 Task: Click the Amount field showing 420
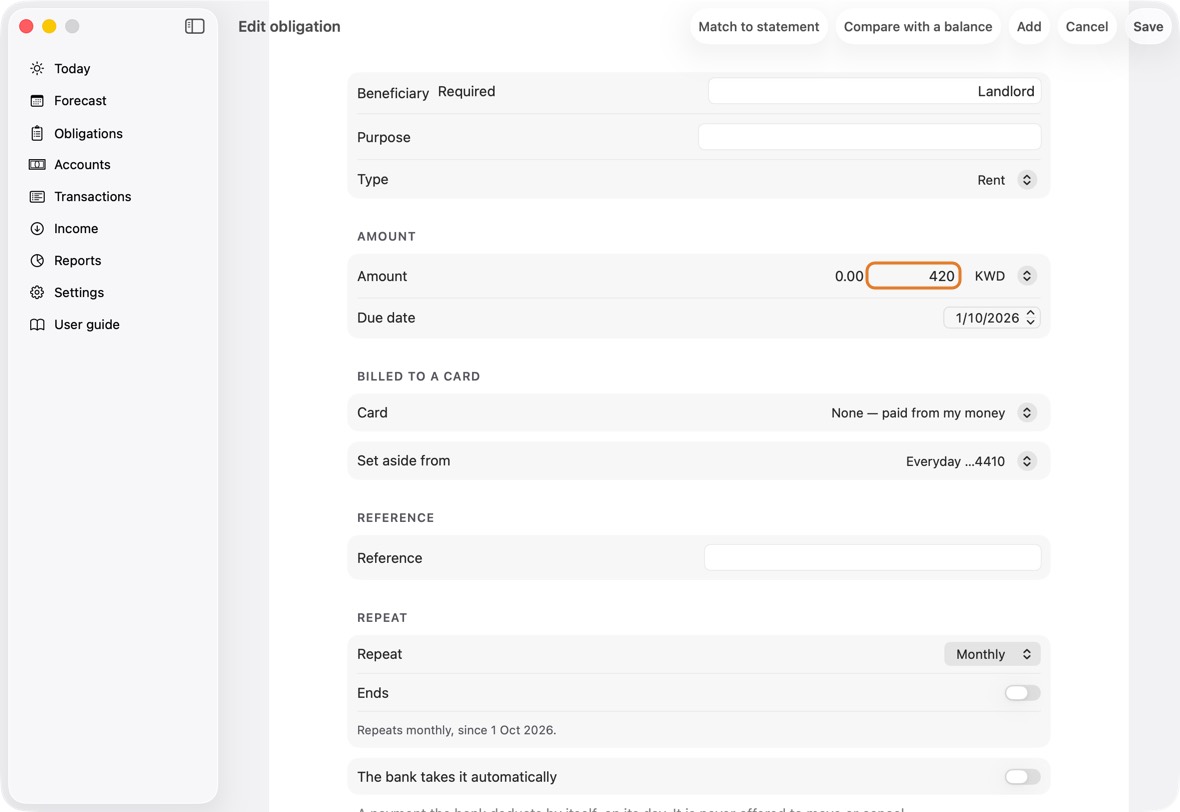click(x=914, y=276)
